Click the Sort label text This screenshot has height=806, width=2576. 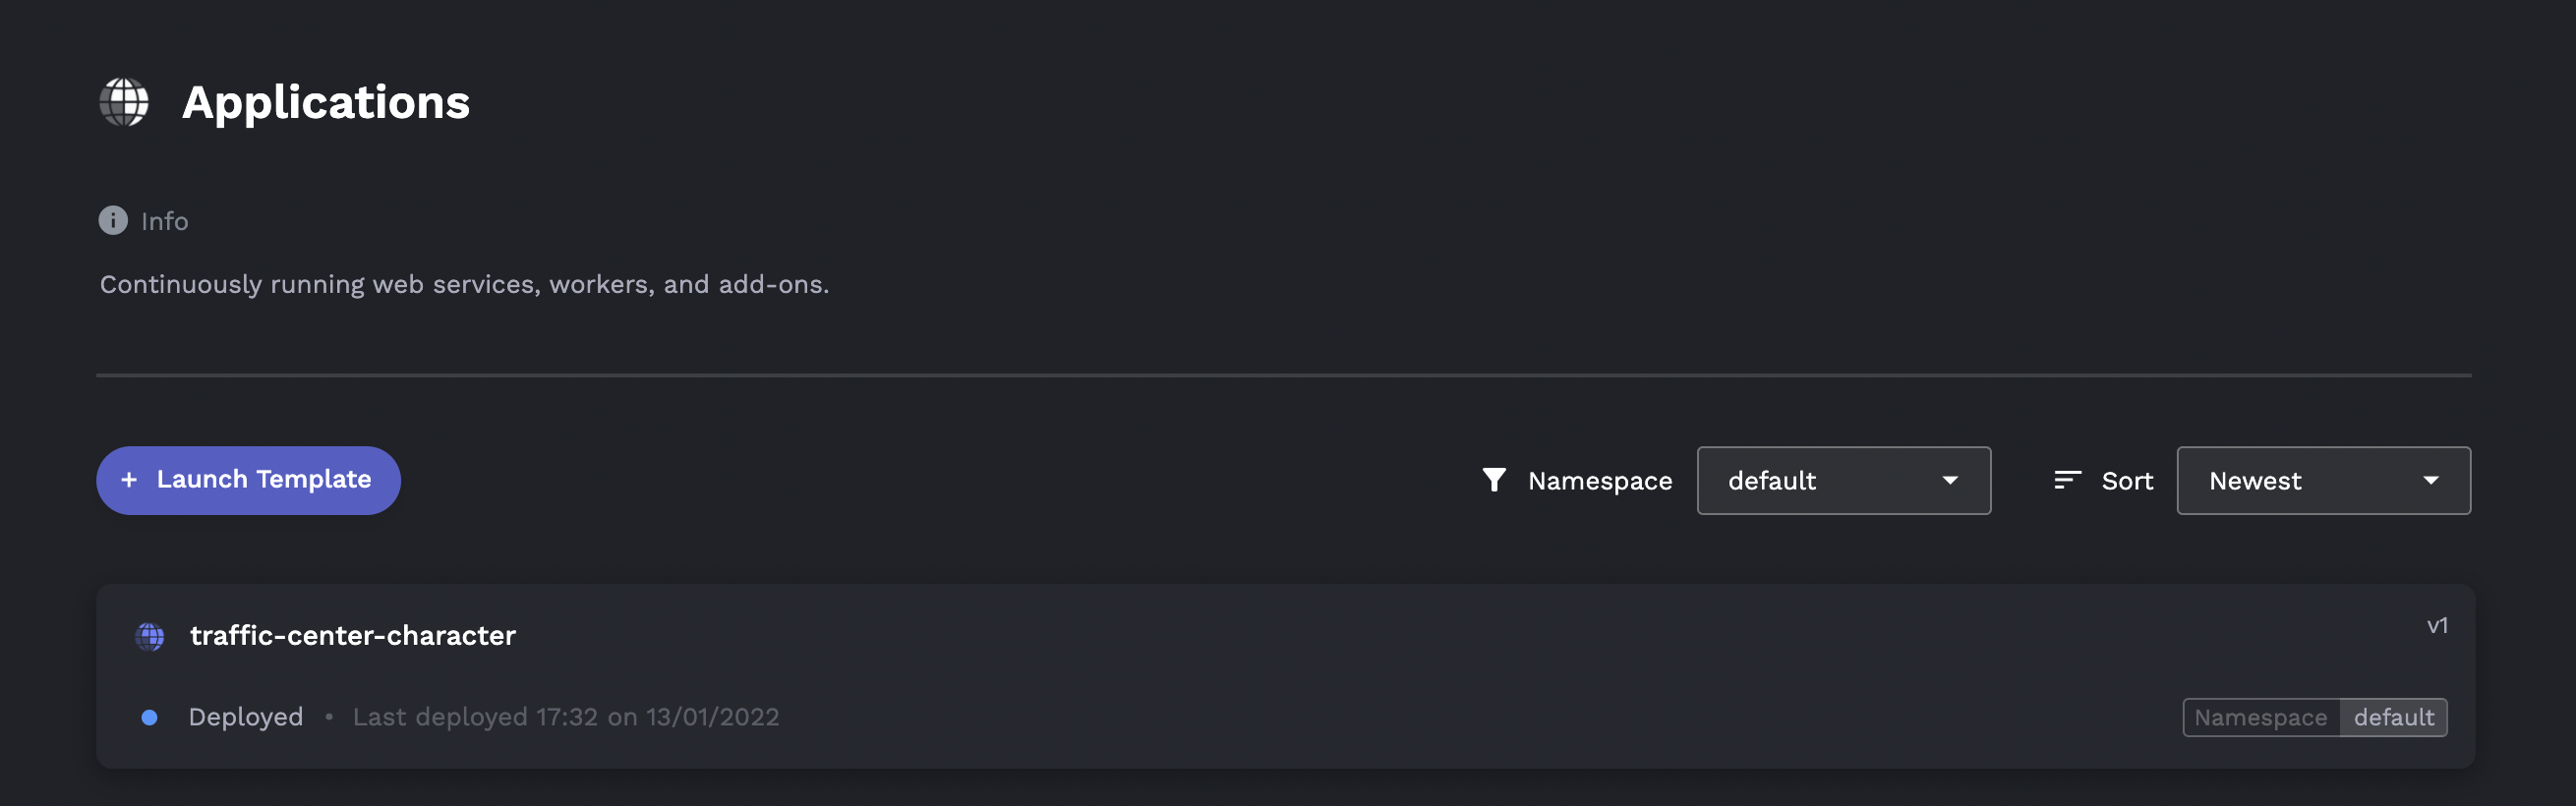pos(2127,481)
